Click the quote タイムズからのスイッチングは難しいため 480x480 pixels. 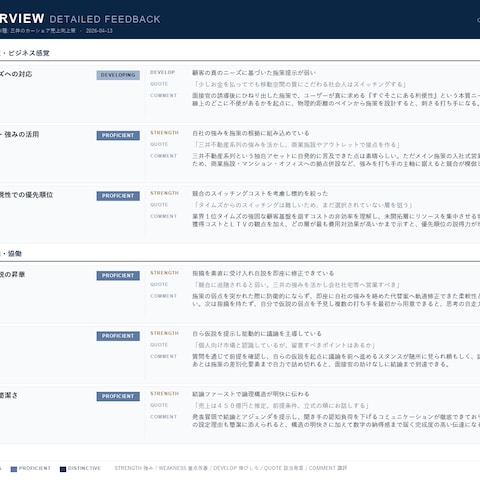point(303,205)
